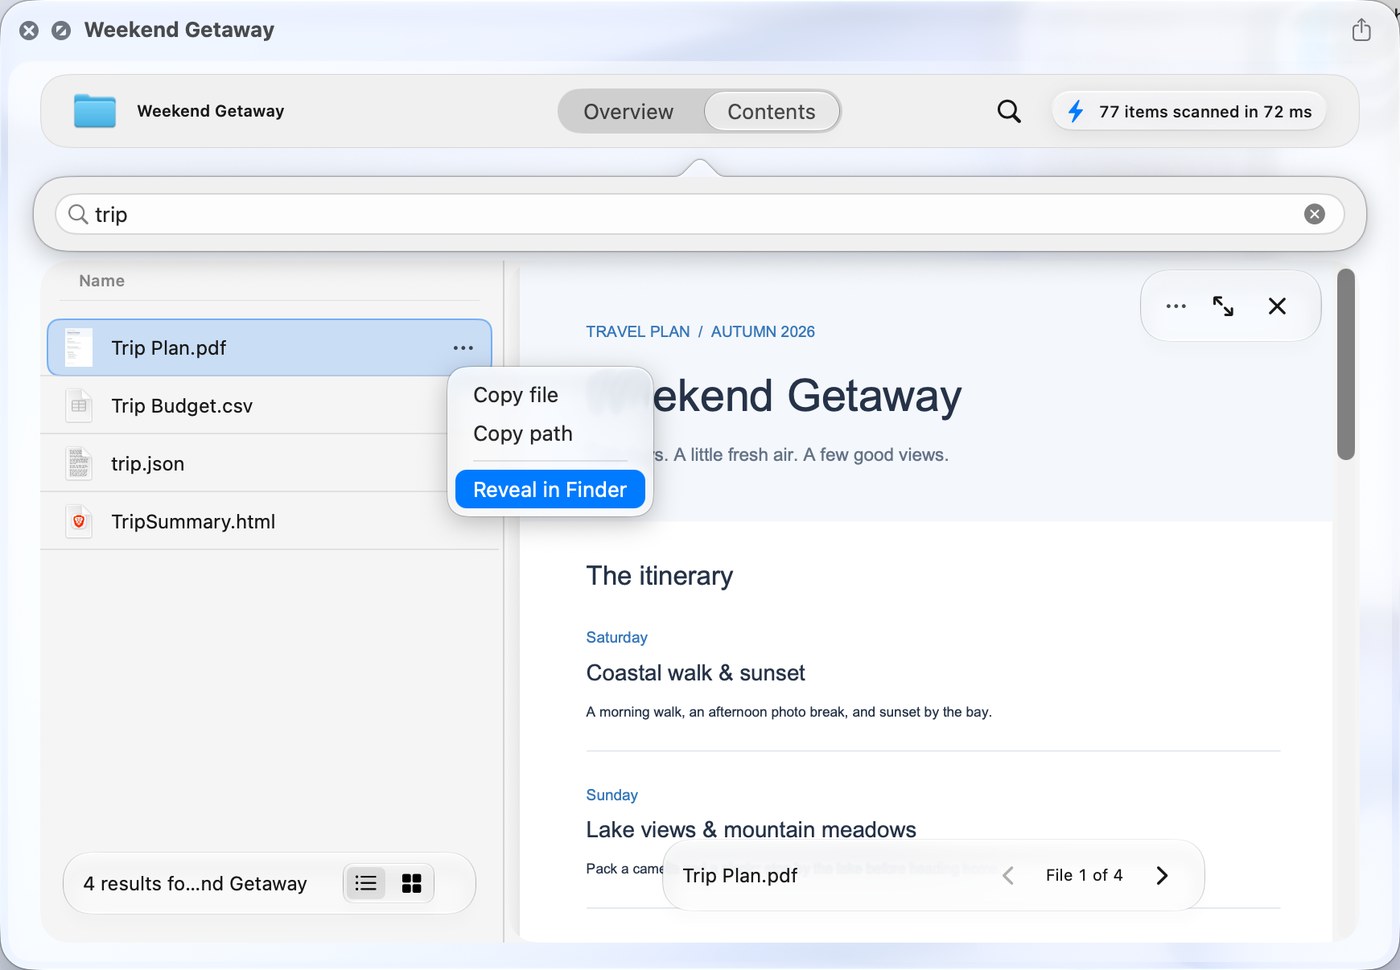Open search with the magnifier icon
The image size is (1400, 970).
pos(1009,111)
